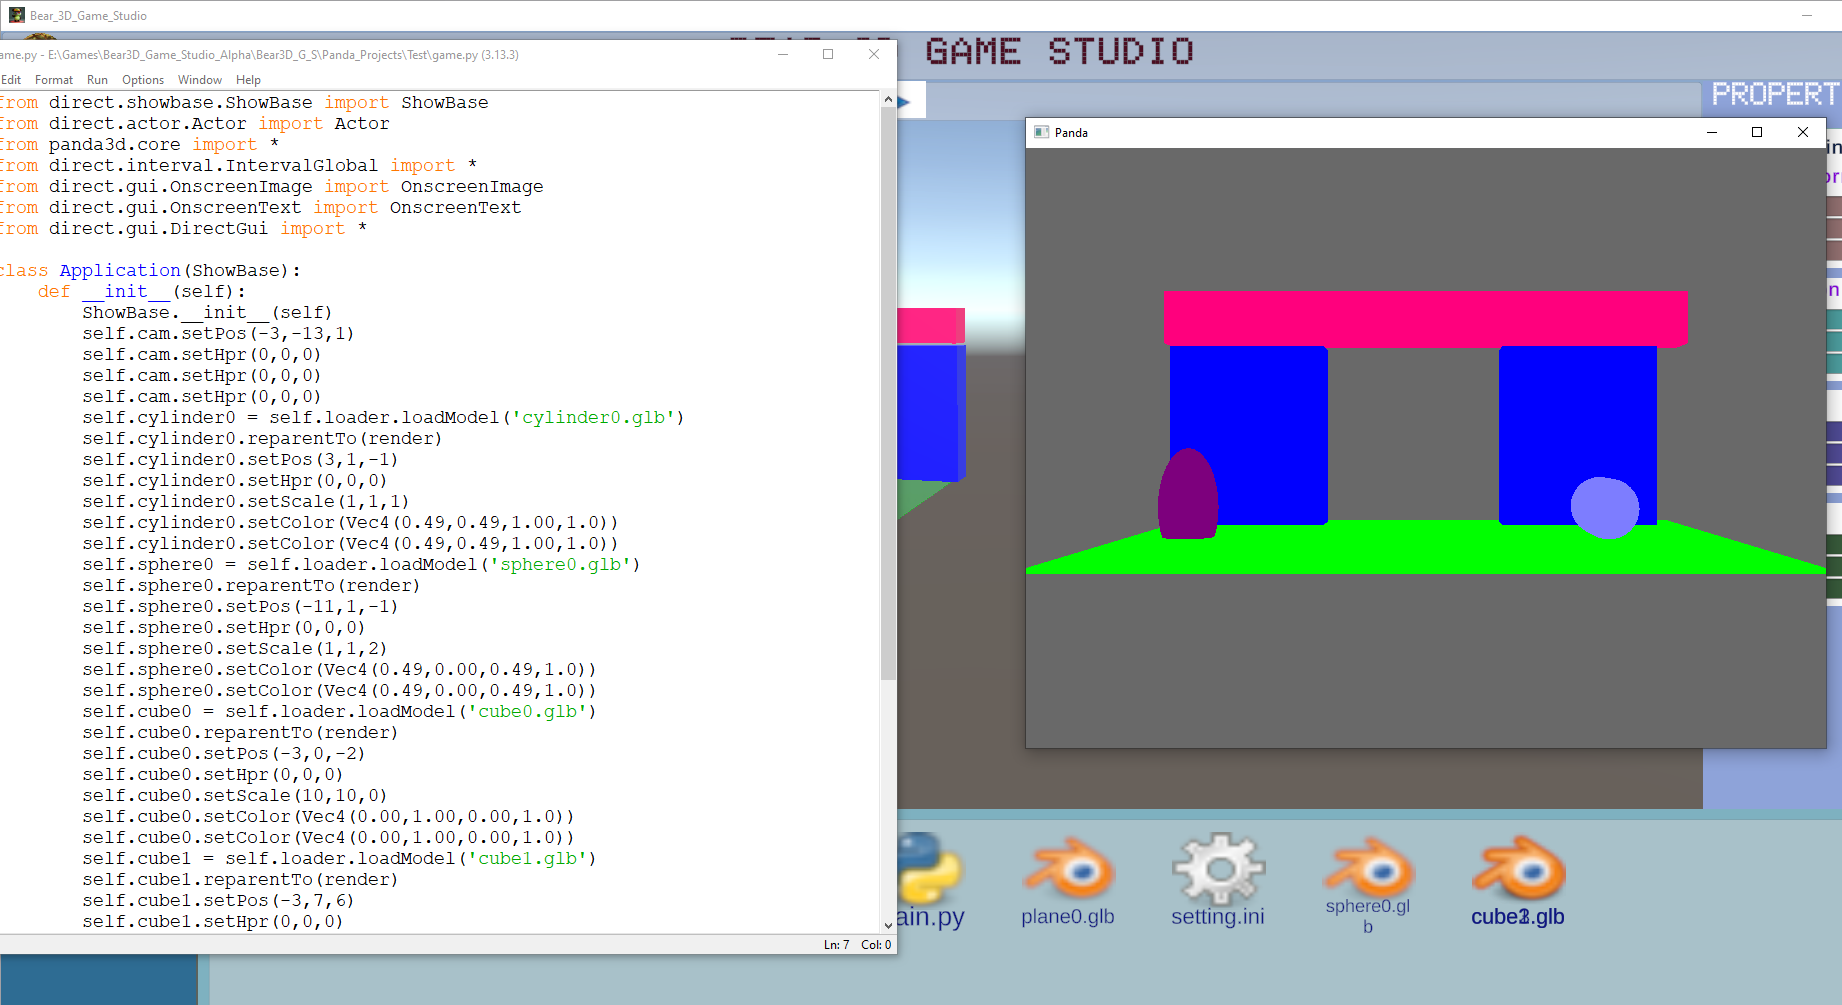Click the PROPERT panel header in Game Studio

pos(1775,94)
